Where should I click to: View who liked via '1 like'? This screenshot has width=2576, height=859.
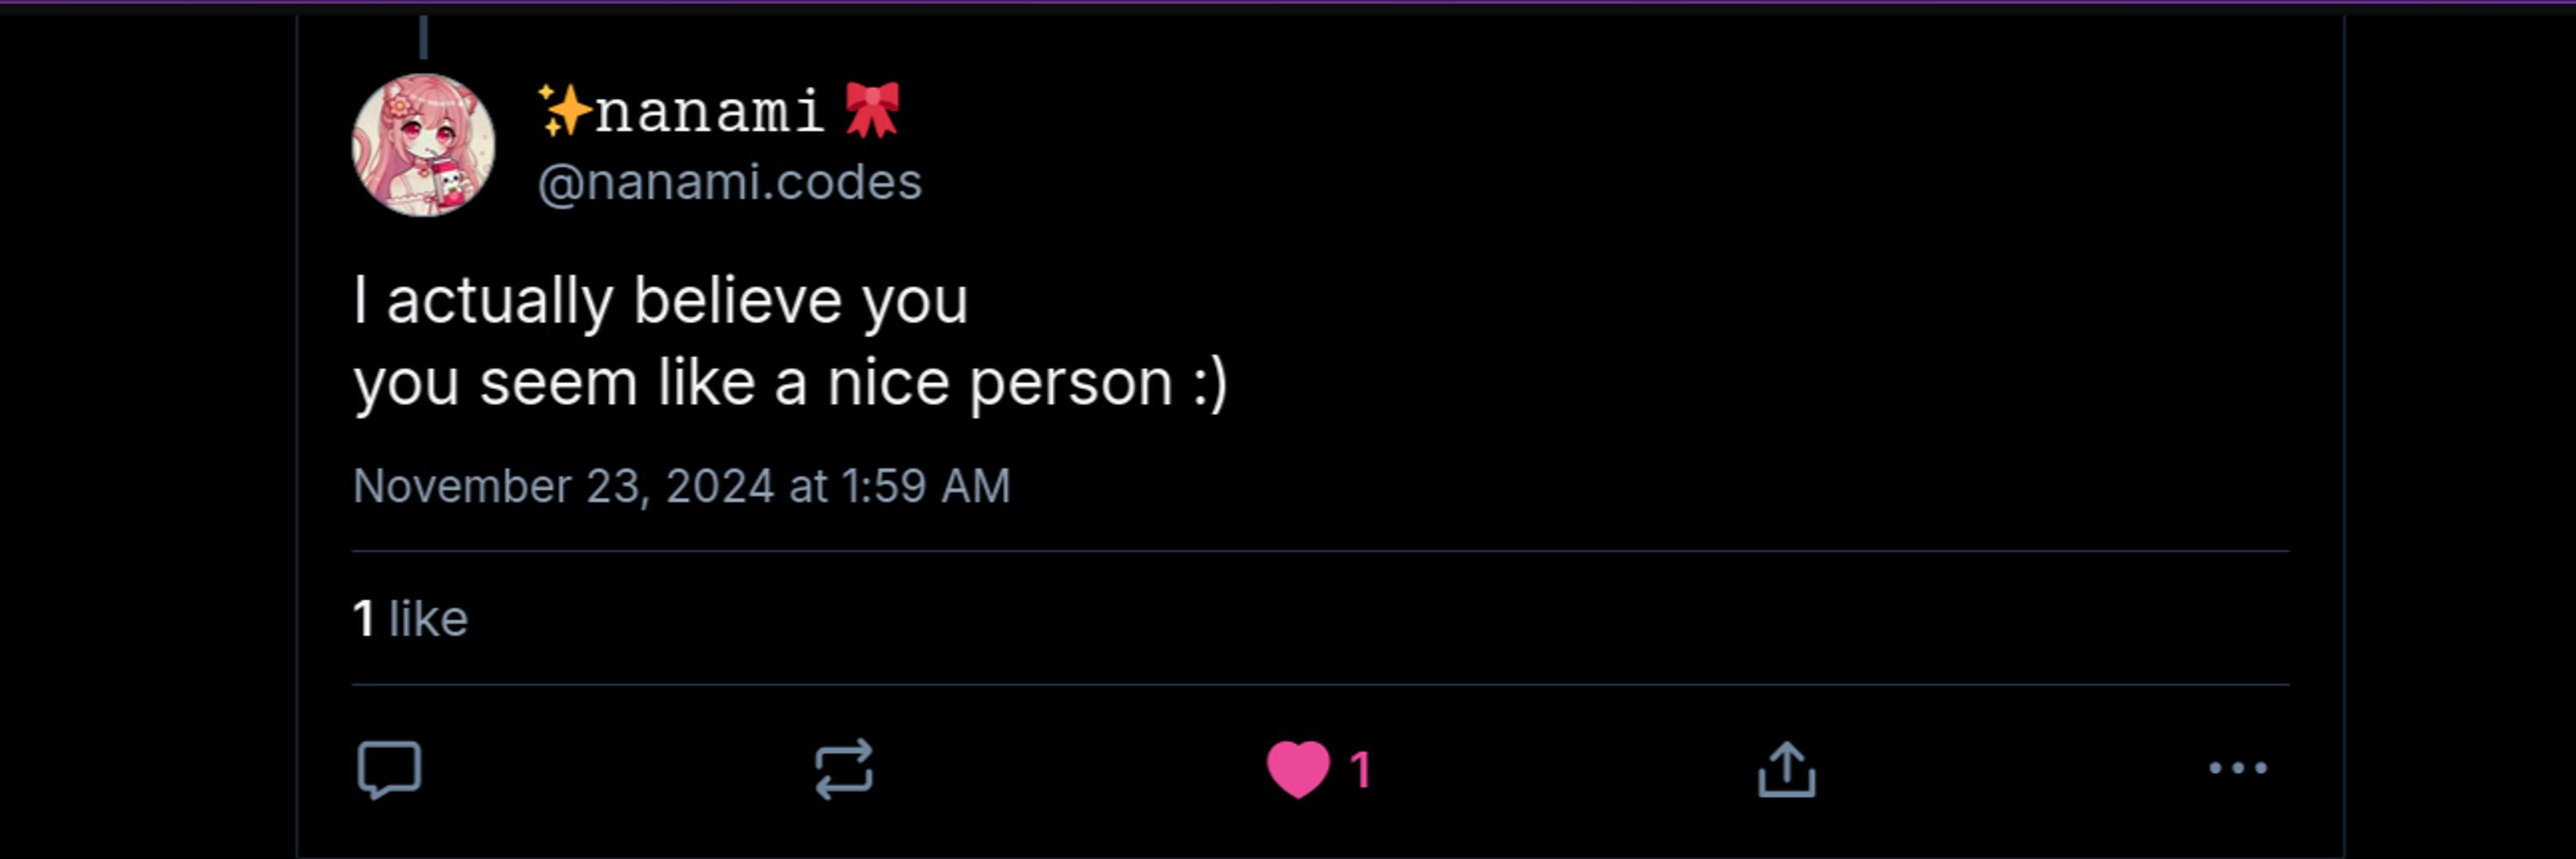(410, 618)
